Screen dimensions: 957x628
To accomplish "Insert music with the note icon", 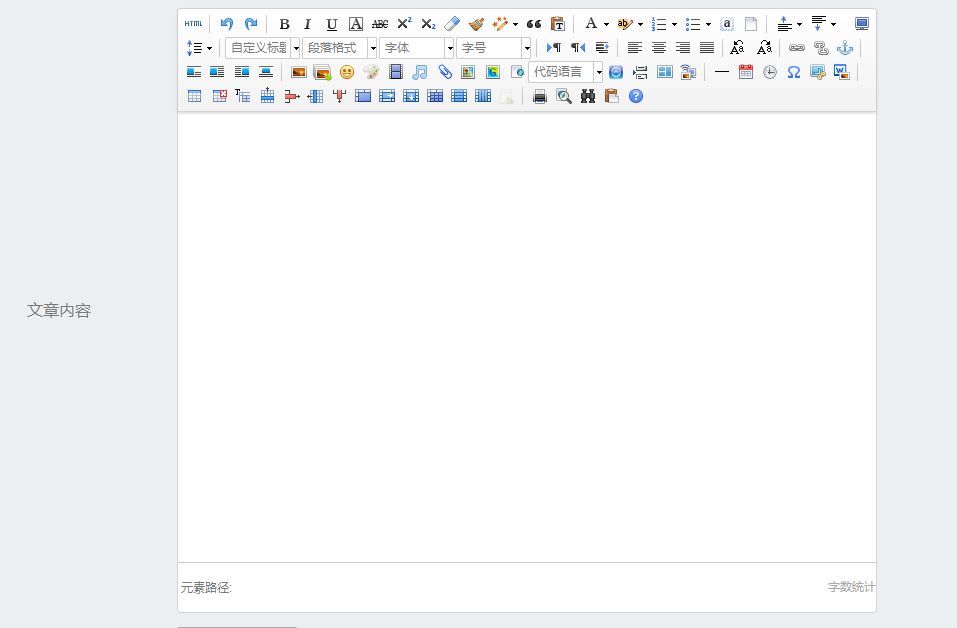I will (420, 72).
